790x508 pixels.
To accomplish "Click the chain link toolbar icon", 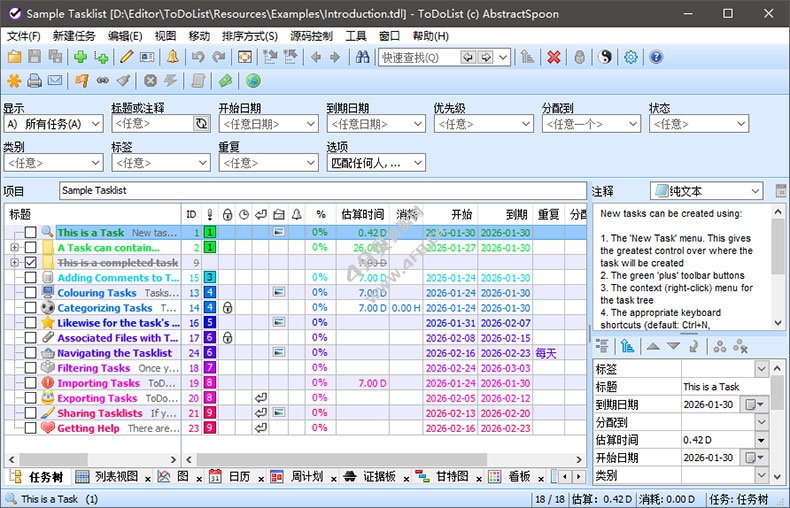I will pos(103,81).
